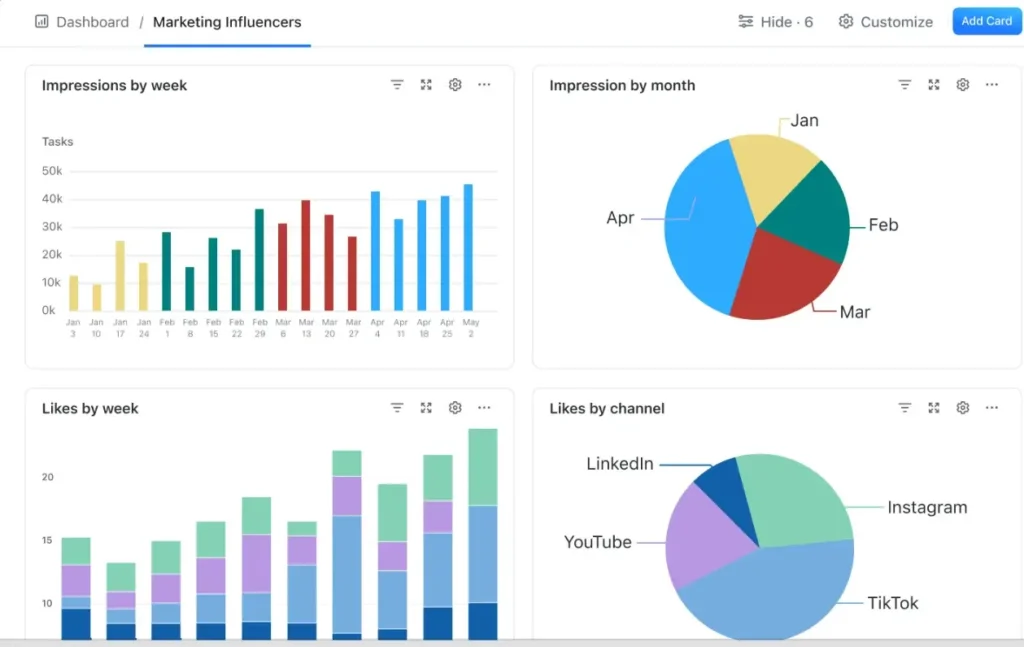Open more options on Likes by channel

[x=992, y=408]
